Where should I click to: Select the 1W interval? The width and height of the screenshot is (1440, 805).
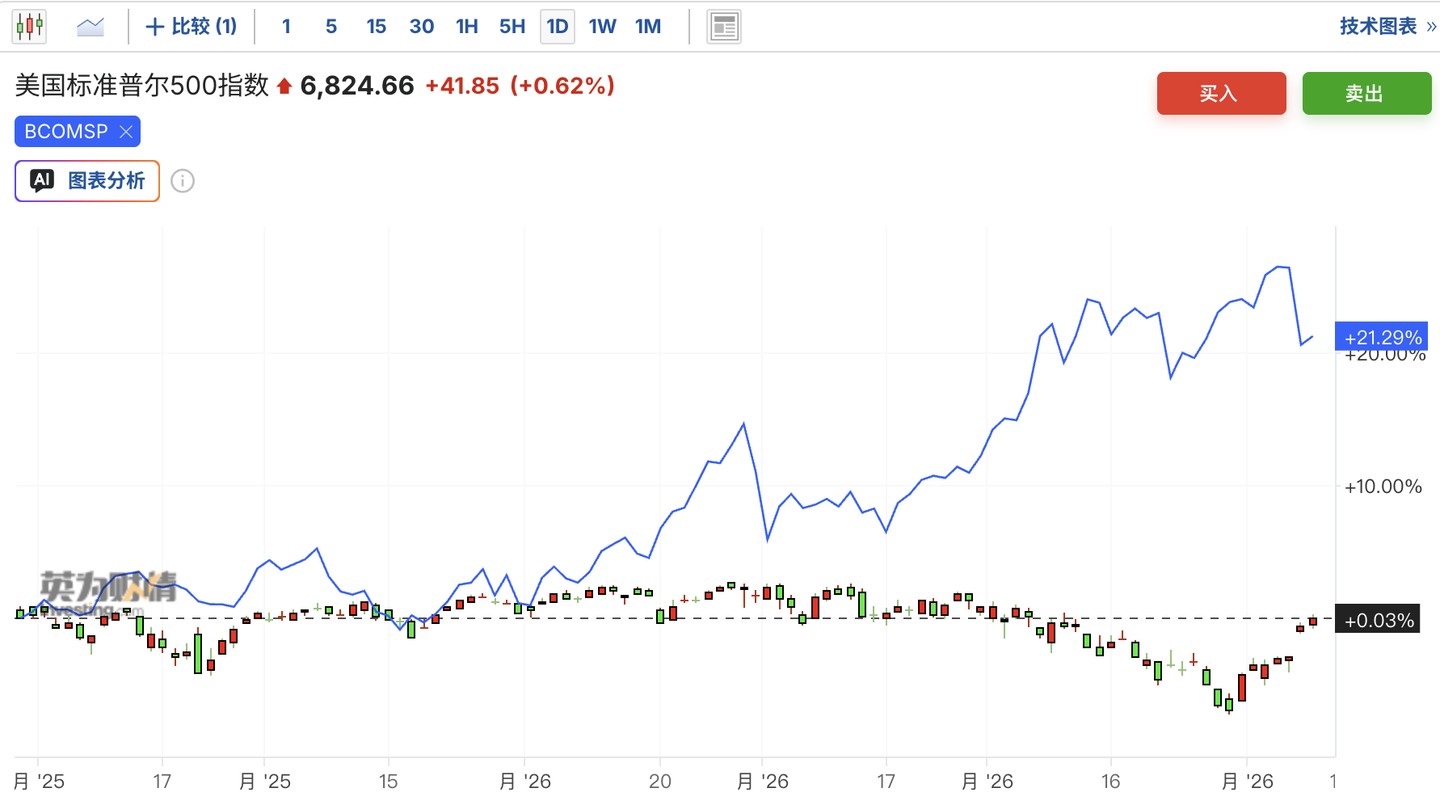602,26
